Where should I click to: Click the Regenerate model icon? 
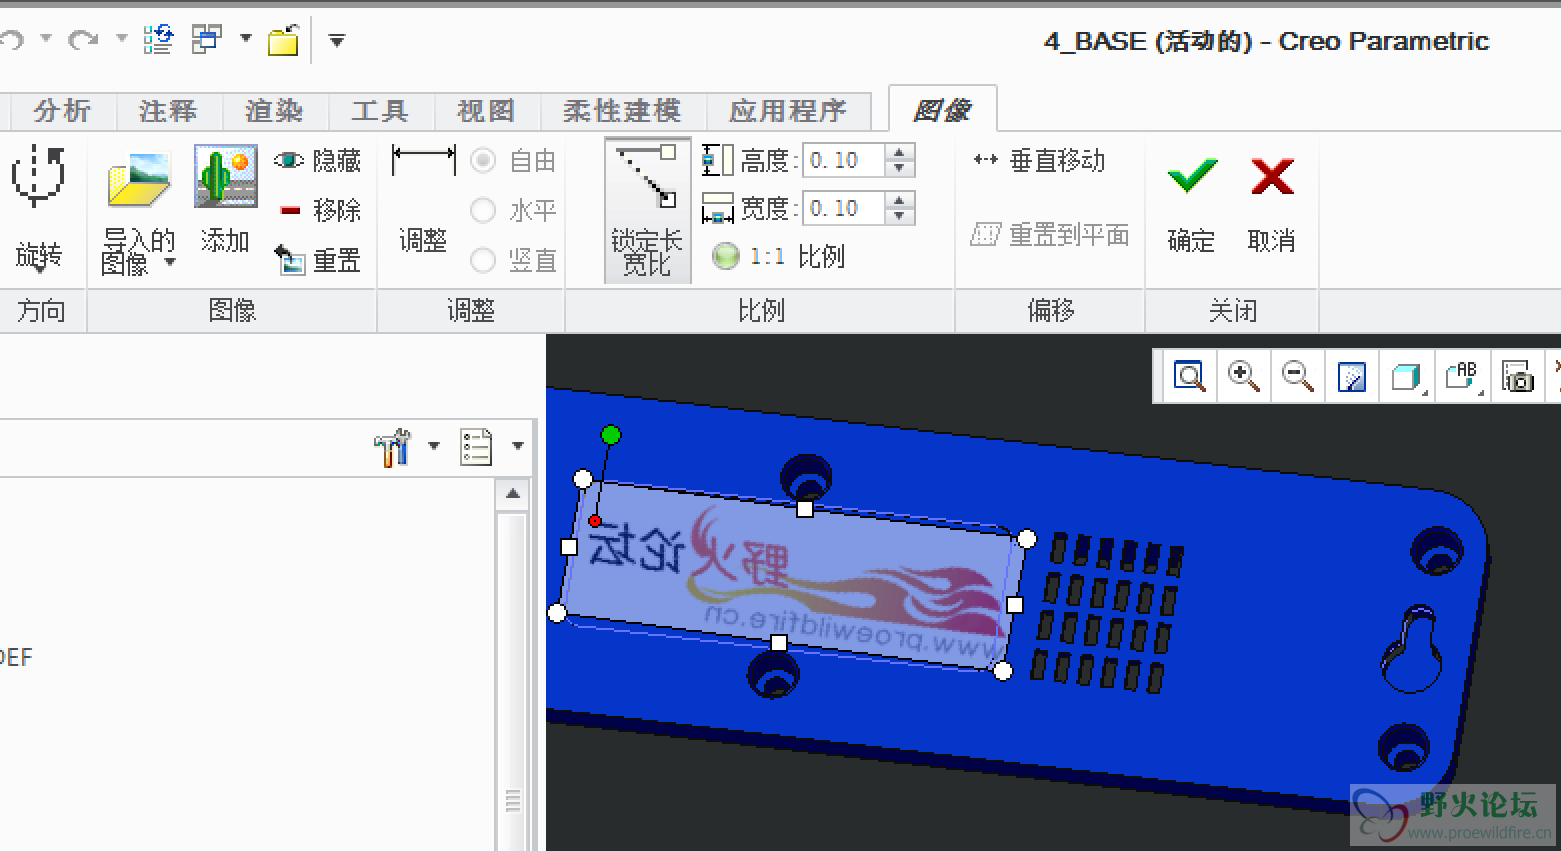click(x=158, y=40)
